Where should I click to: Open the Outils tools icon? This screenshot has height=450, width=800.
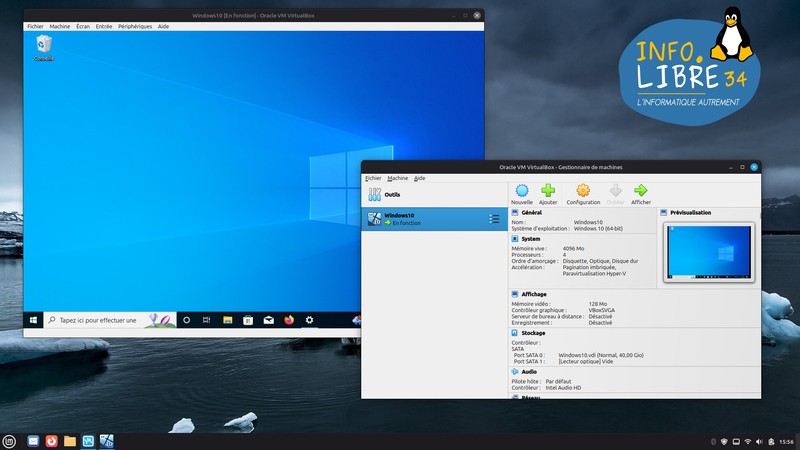[x=375, y=194]
